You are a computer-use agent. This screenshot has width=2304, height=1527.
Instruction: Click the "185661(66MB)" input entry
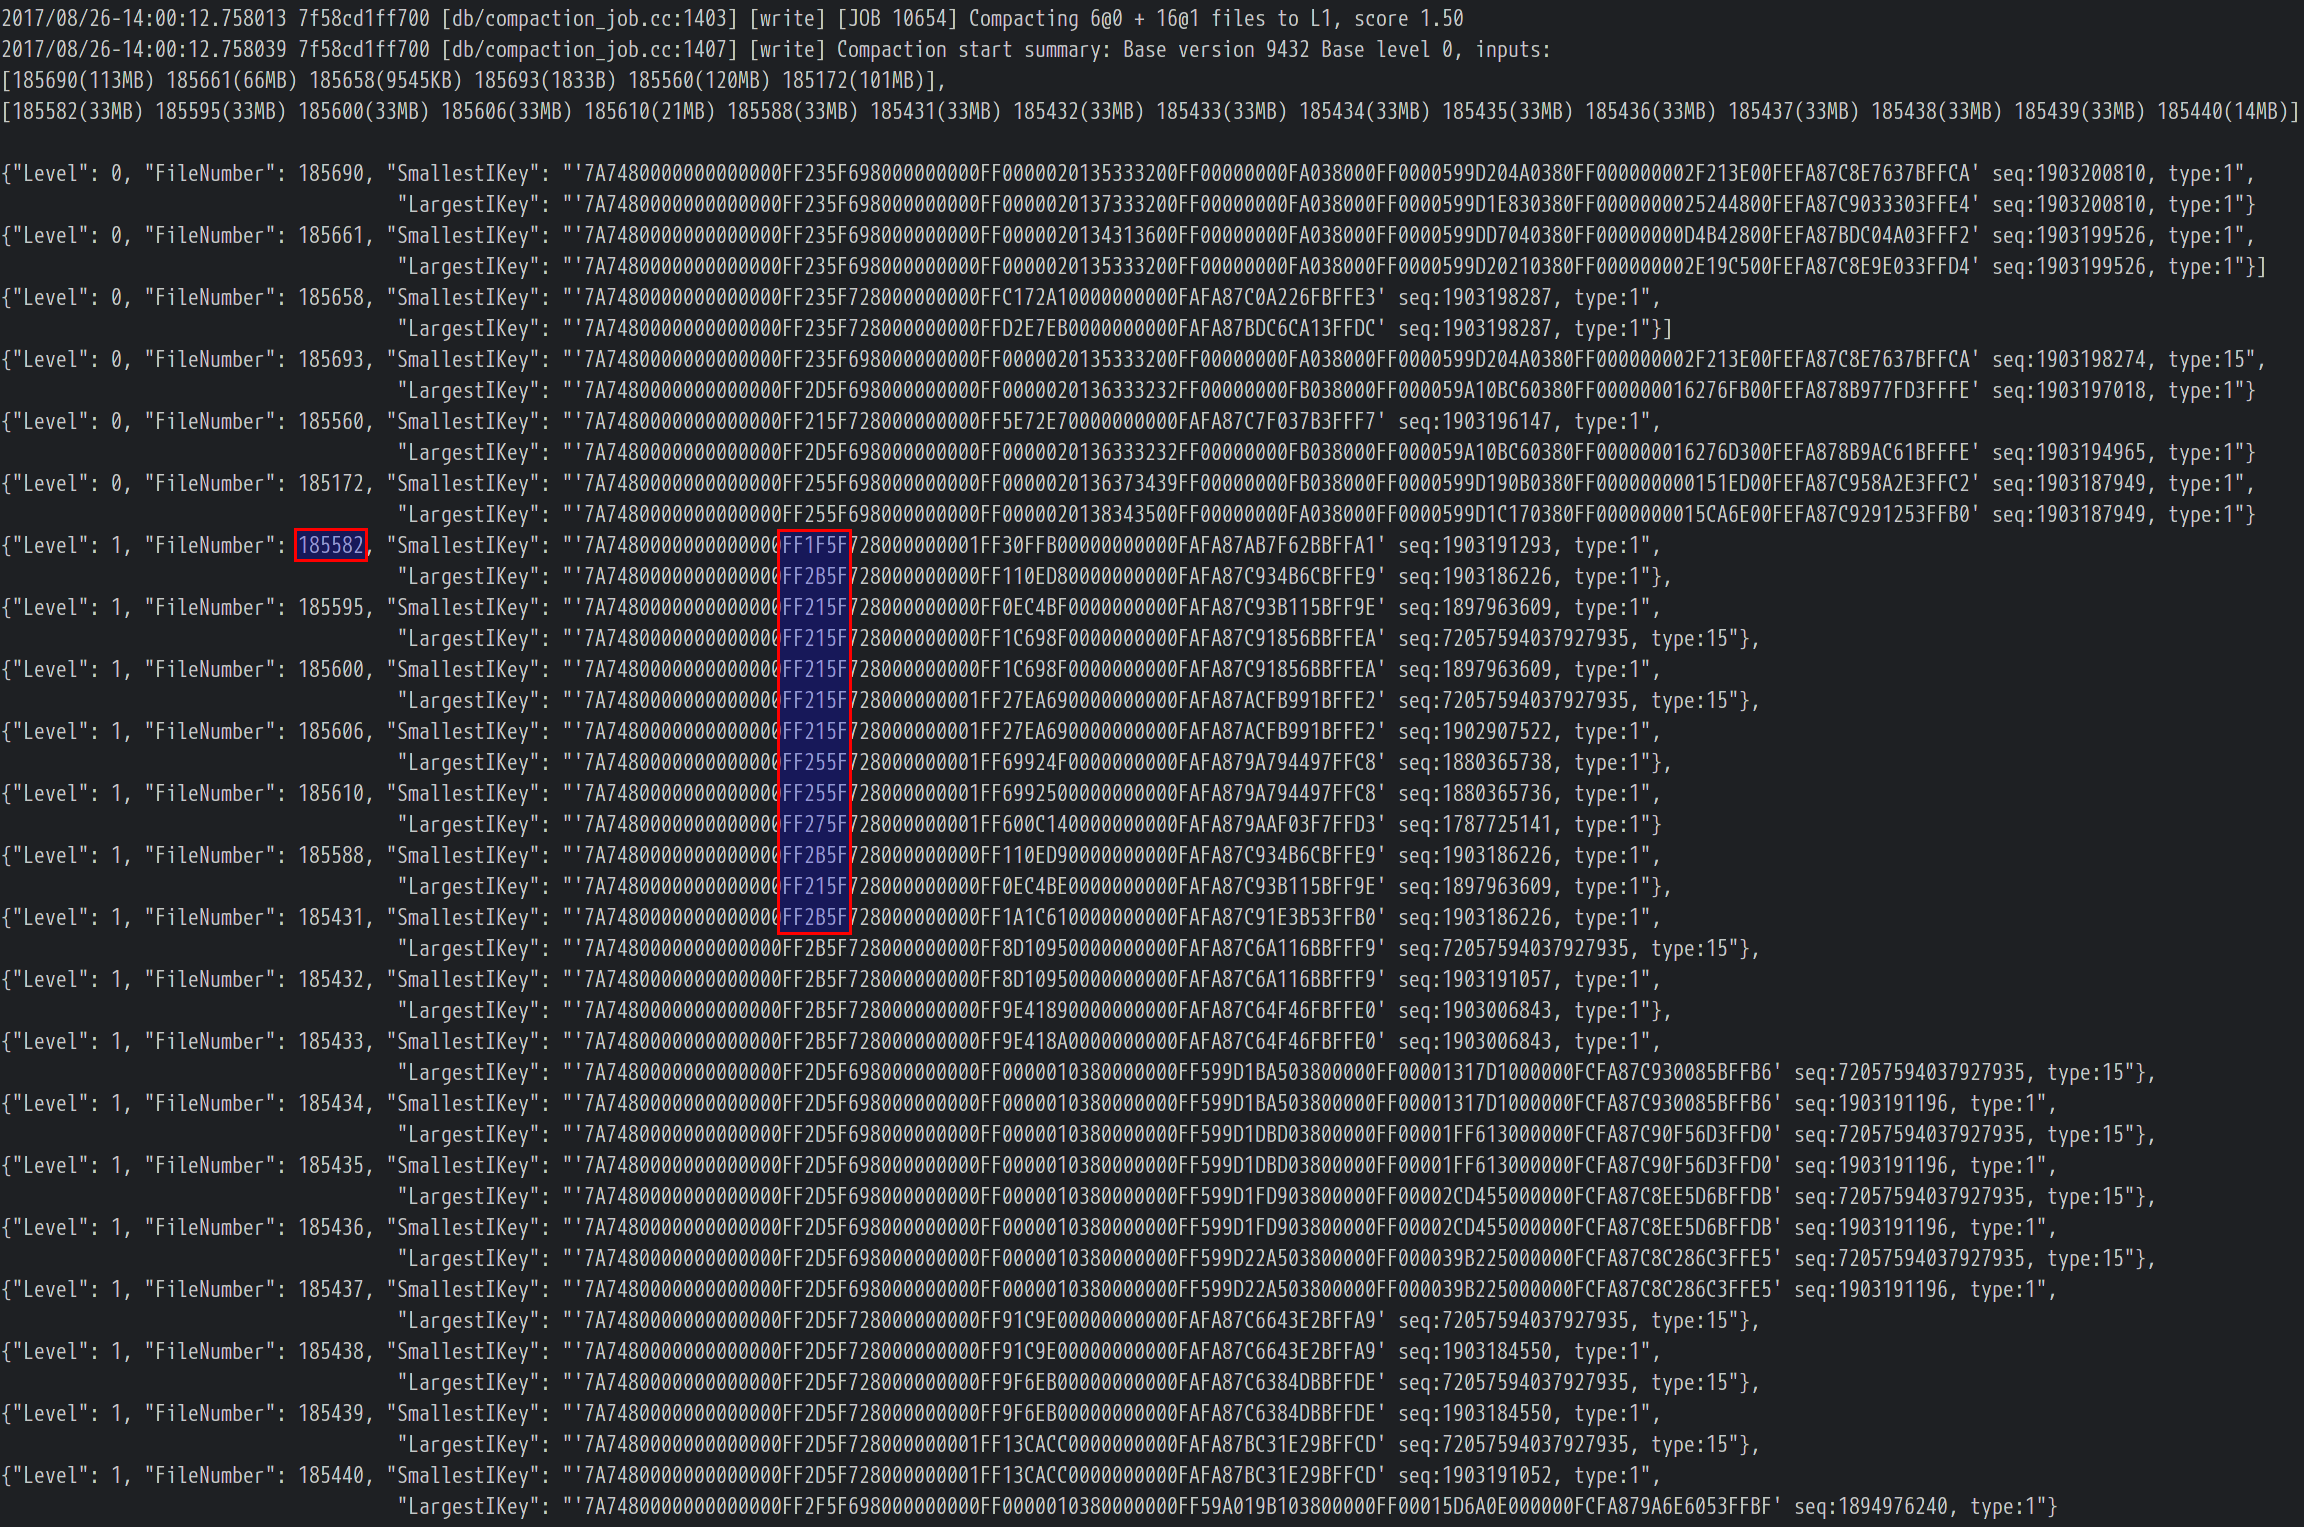pyautogui.click(x=232, y=81)
